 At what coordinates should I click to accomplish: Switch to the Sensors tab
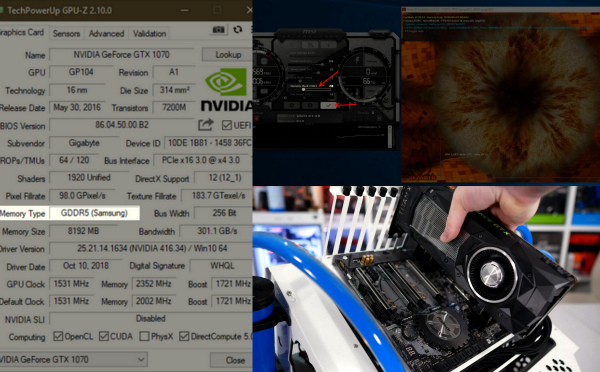(66, 34)
